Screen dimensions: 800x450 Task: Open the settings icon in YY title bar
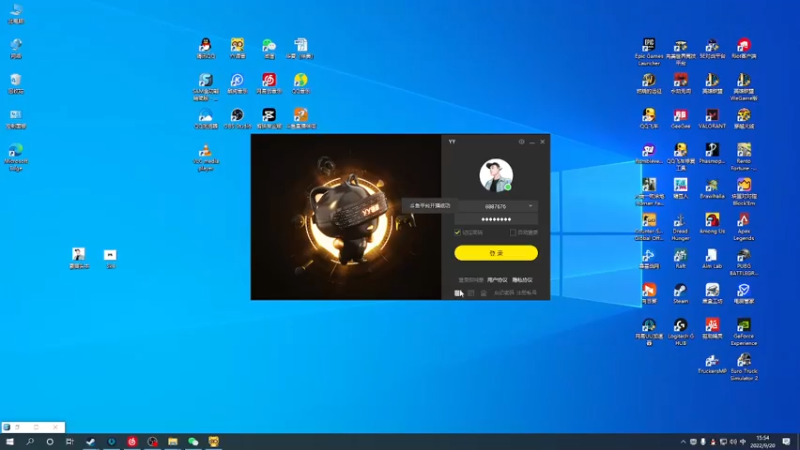(x=521, y=142)
